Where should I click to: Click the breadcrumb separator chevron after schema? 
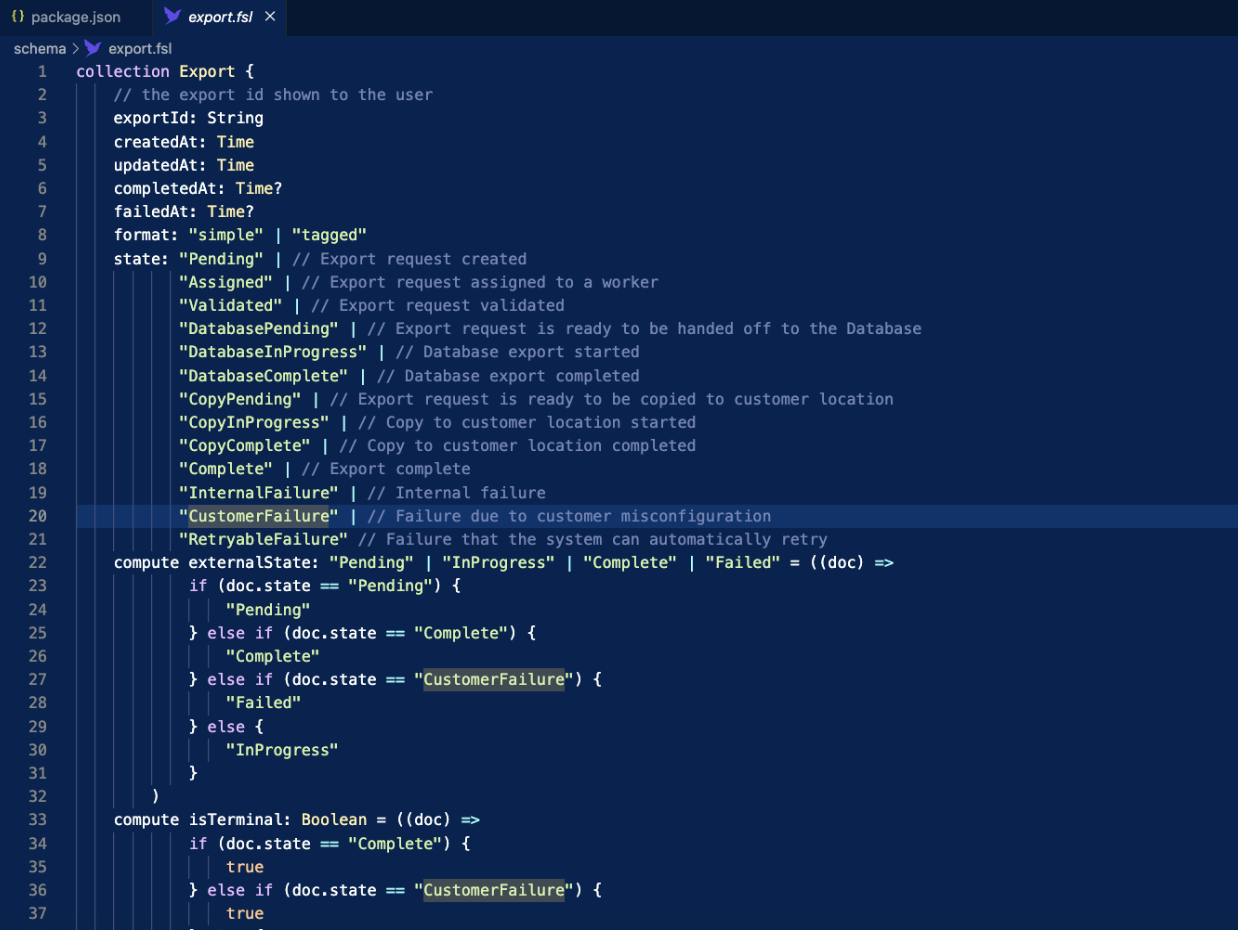click(x=75, y=48)
